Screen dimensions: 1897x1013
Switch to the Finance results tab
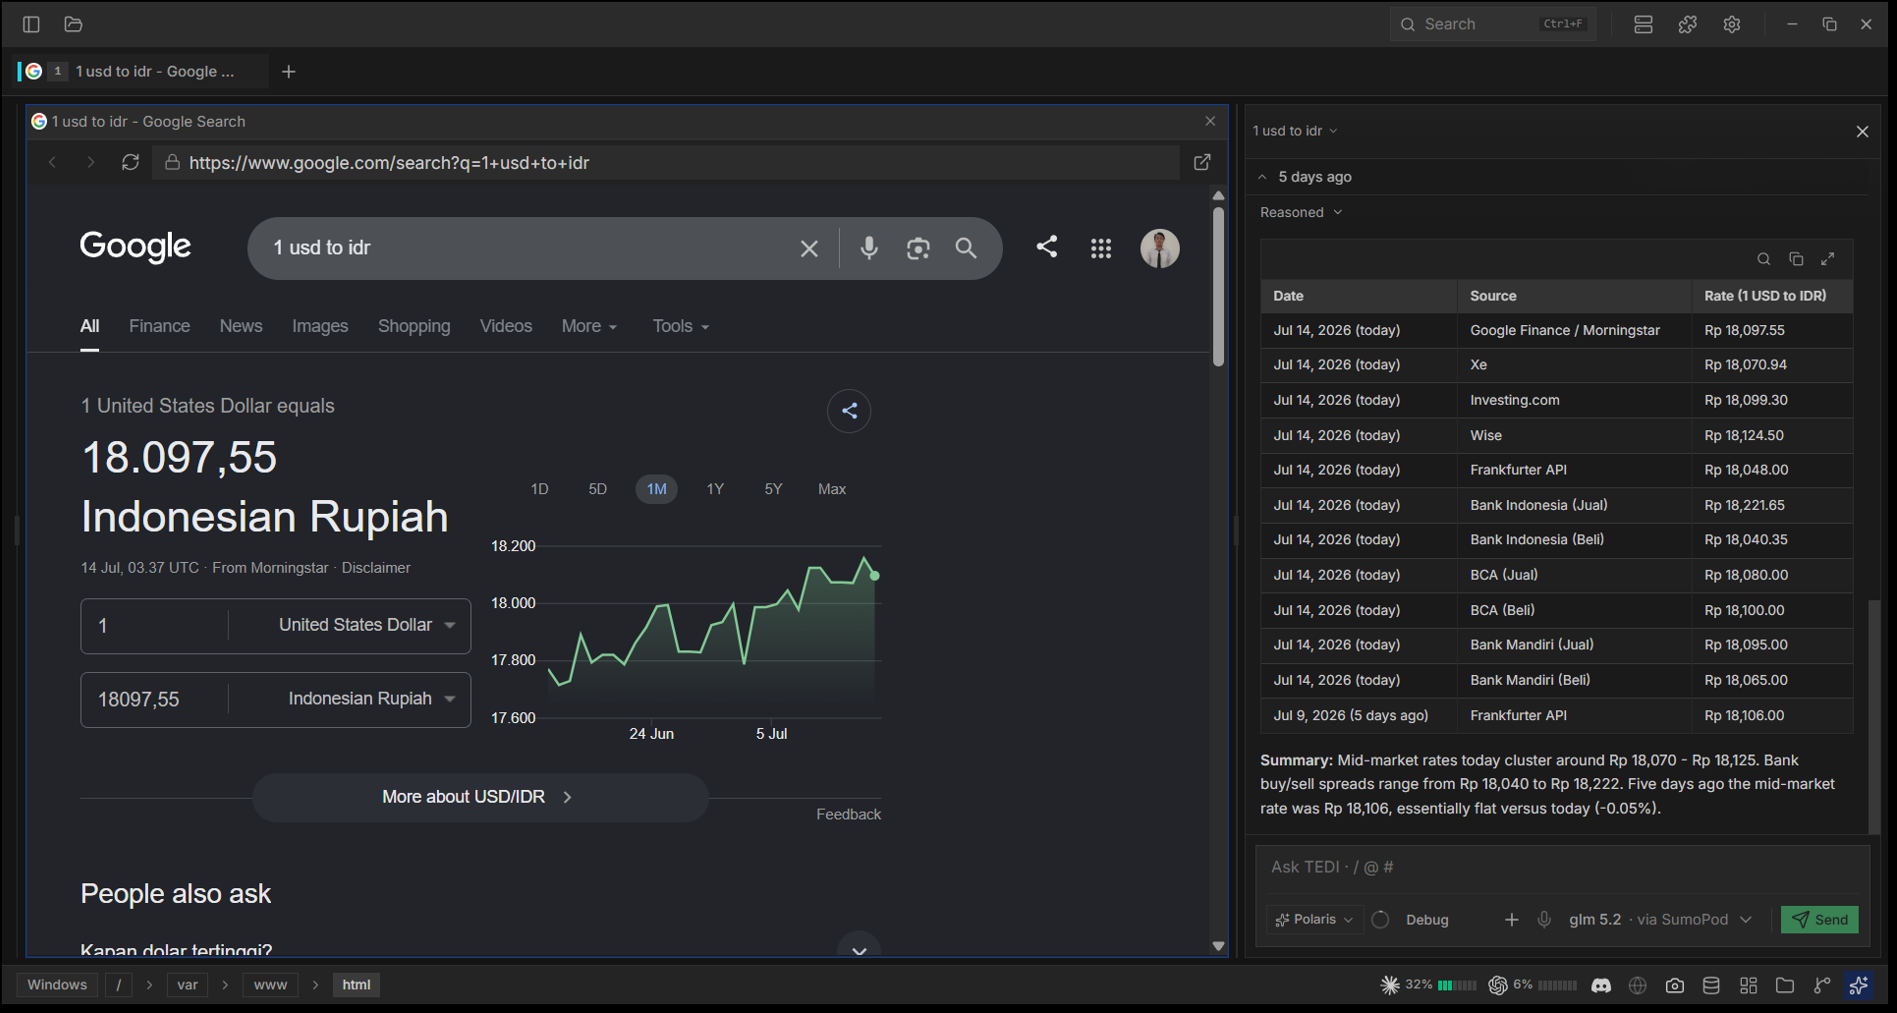pos(159,326)
